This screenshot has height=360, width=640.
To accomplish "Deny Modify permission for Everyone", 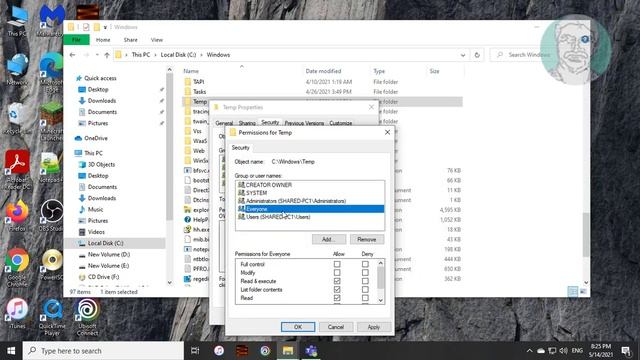I will [365, 272].
